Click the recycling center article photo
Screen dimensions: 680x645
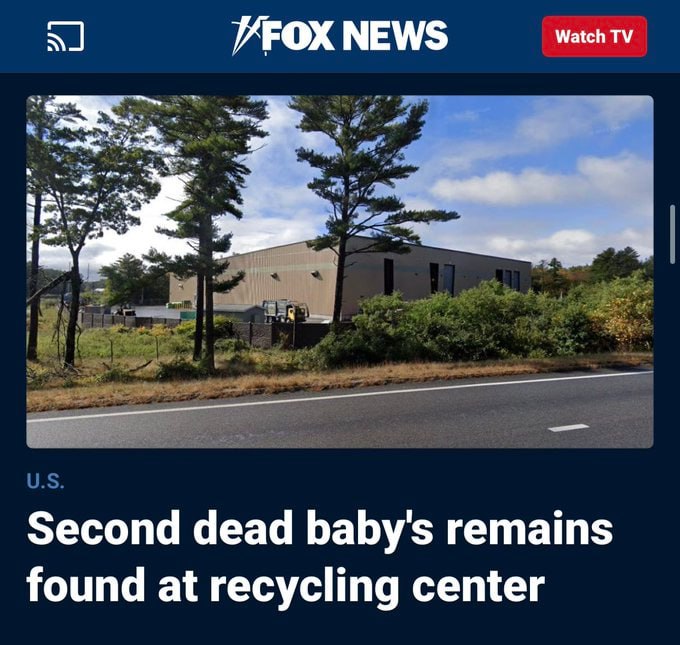coord(340,272)
